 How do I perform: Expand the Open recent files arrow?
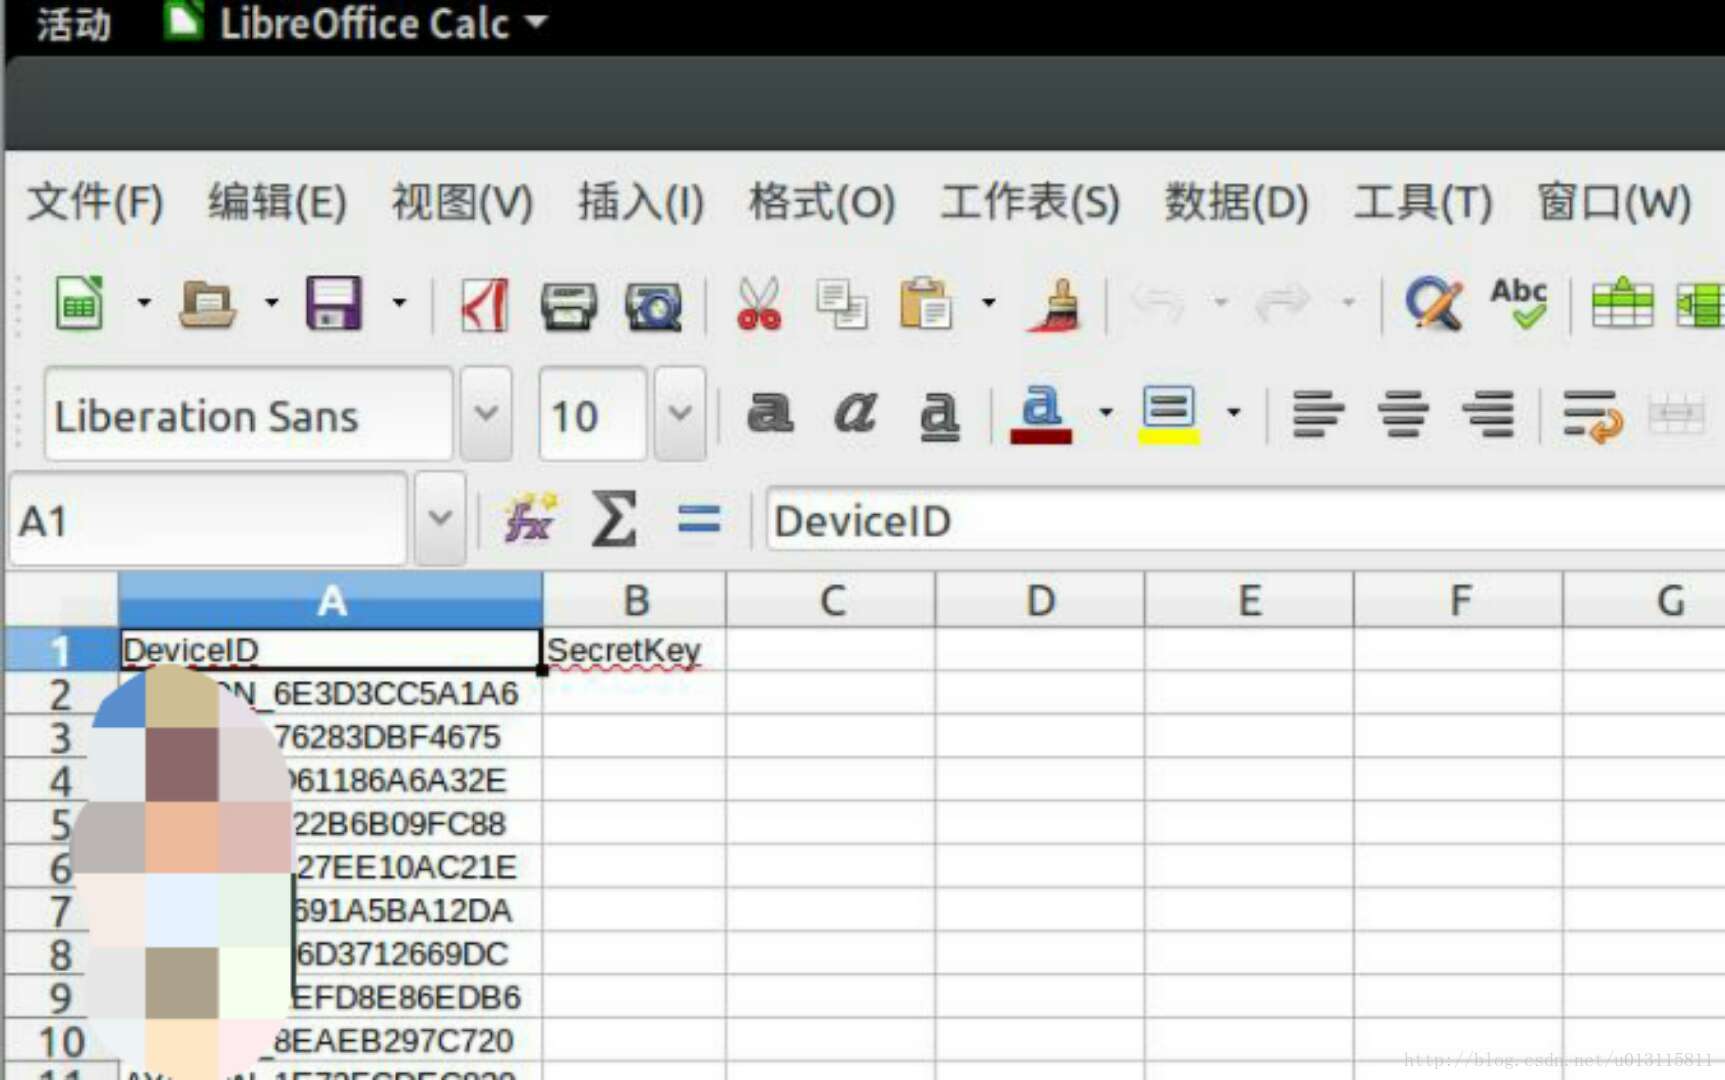click(271, 302)
